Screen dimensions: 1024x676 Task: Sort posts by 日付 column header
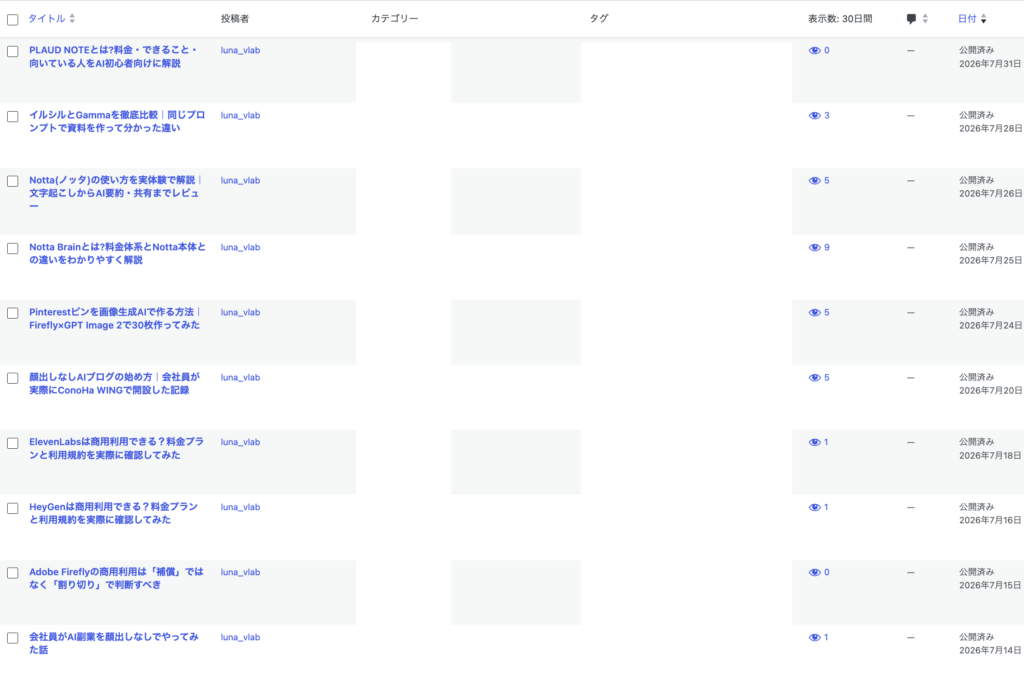tap(972, 19)
